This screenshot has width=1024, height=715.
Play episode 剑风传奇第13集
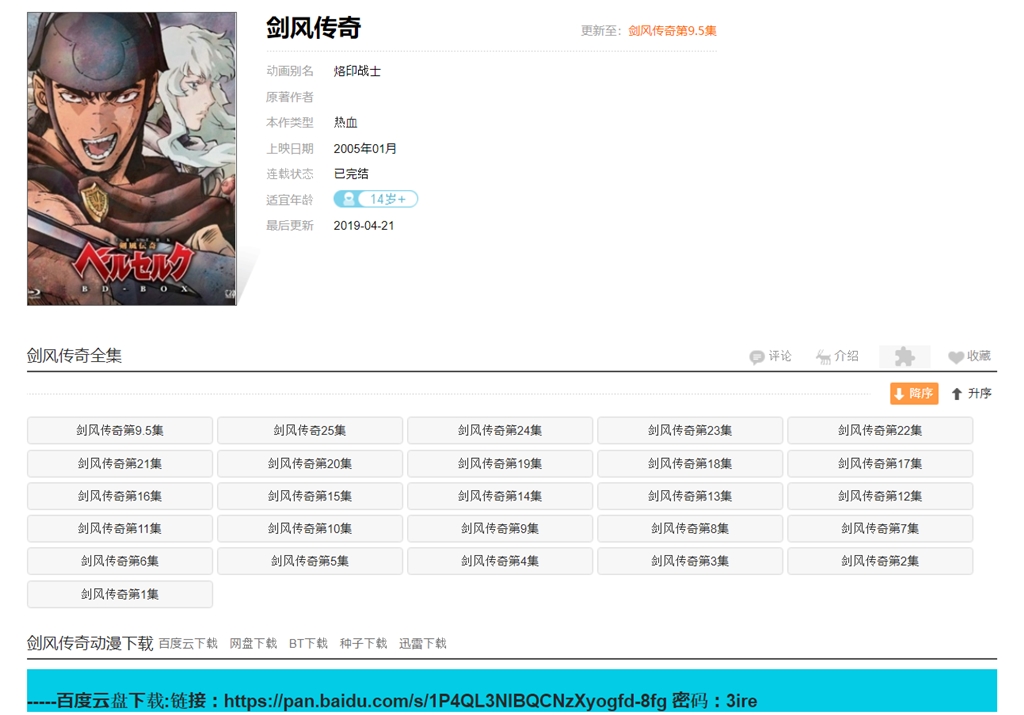point(690,496)
